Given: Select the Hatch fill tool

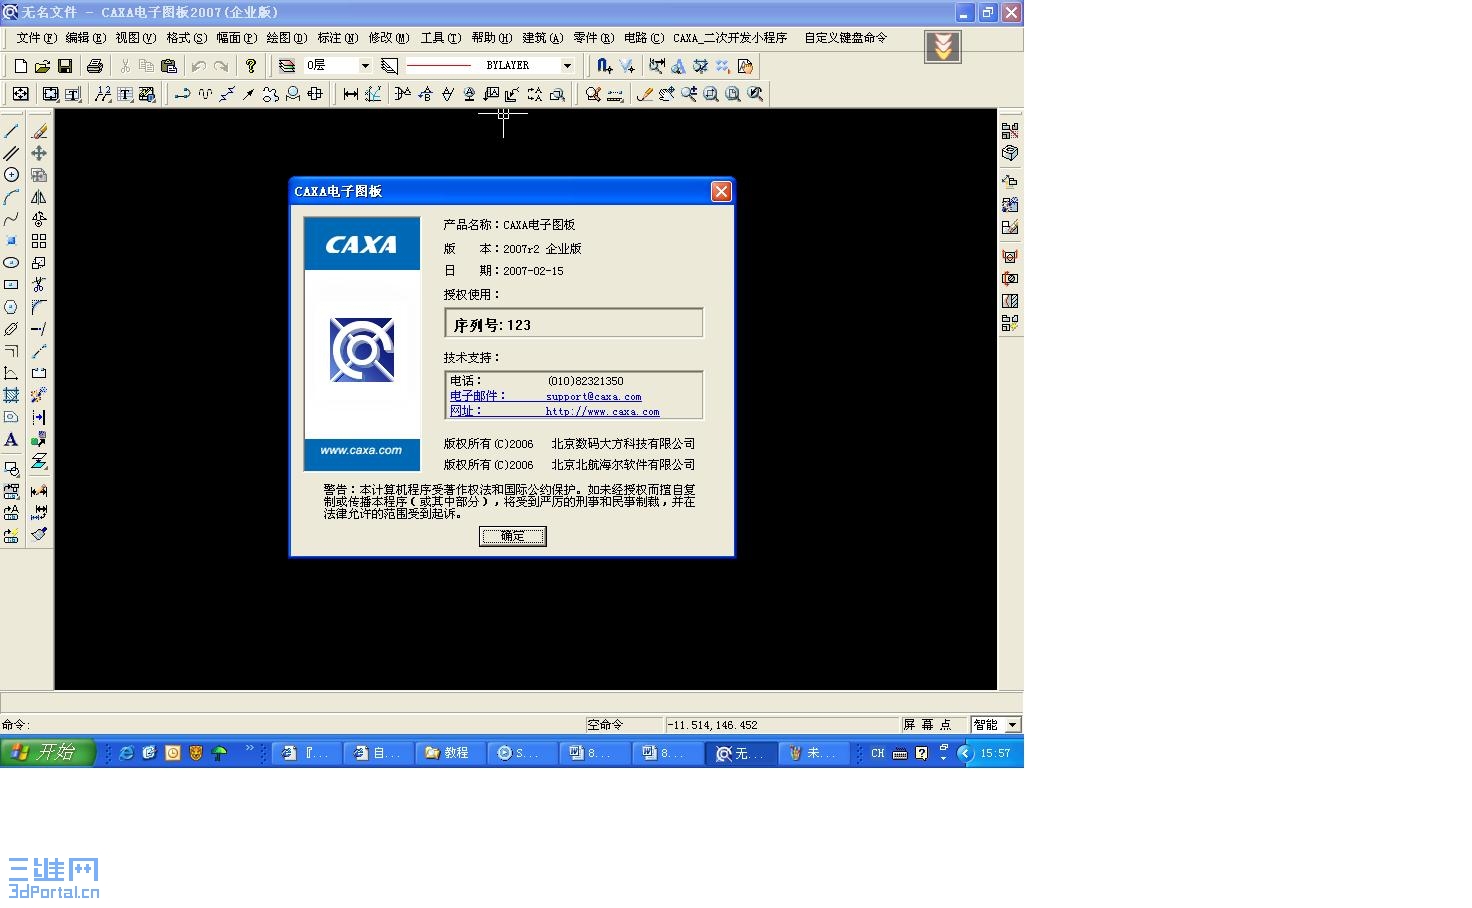Looking at the screenshot, I should [11, 395].
